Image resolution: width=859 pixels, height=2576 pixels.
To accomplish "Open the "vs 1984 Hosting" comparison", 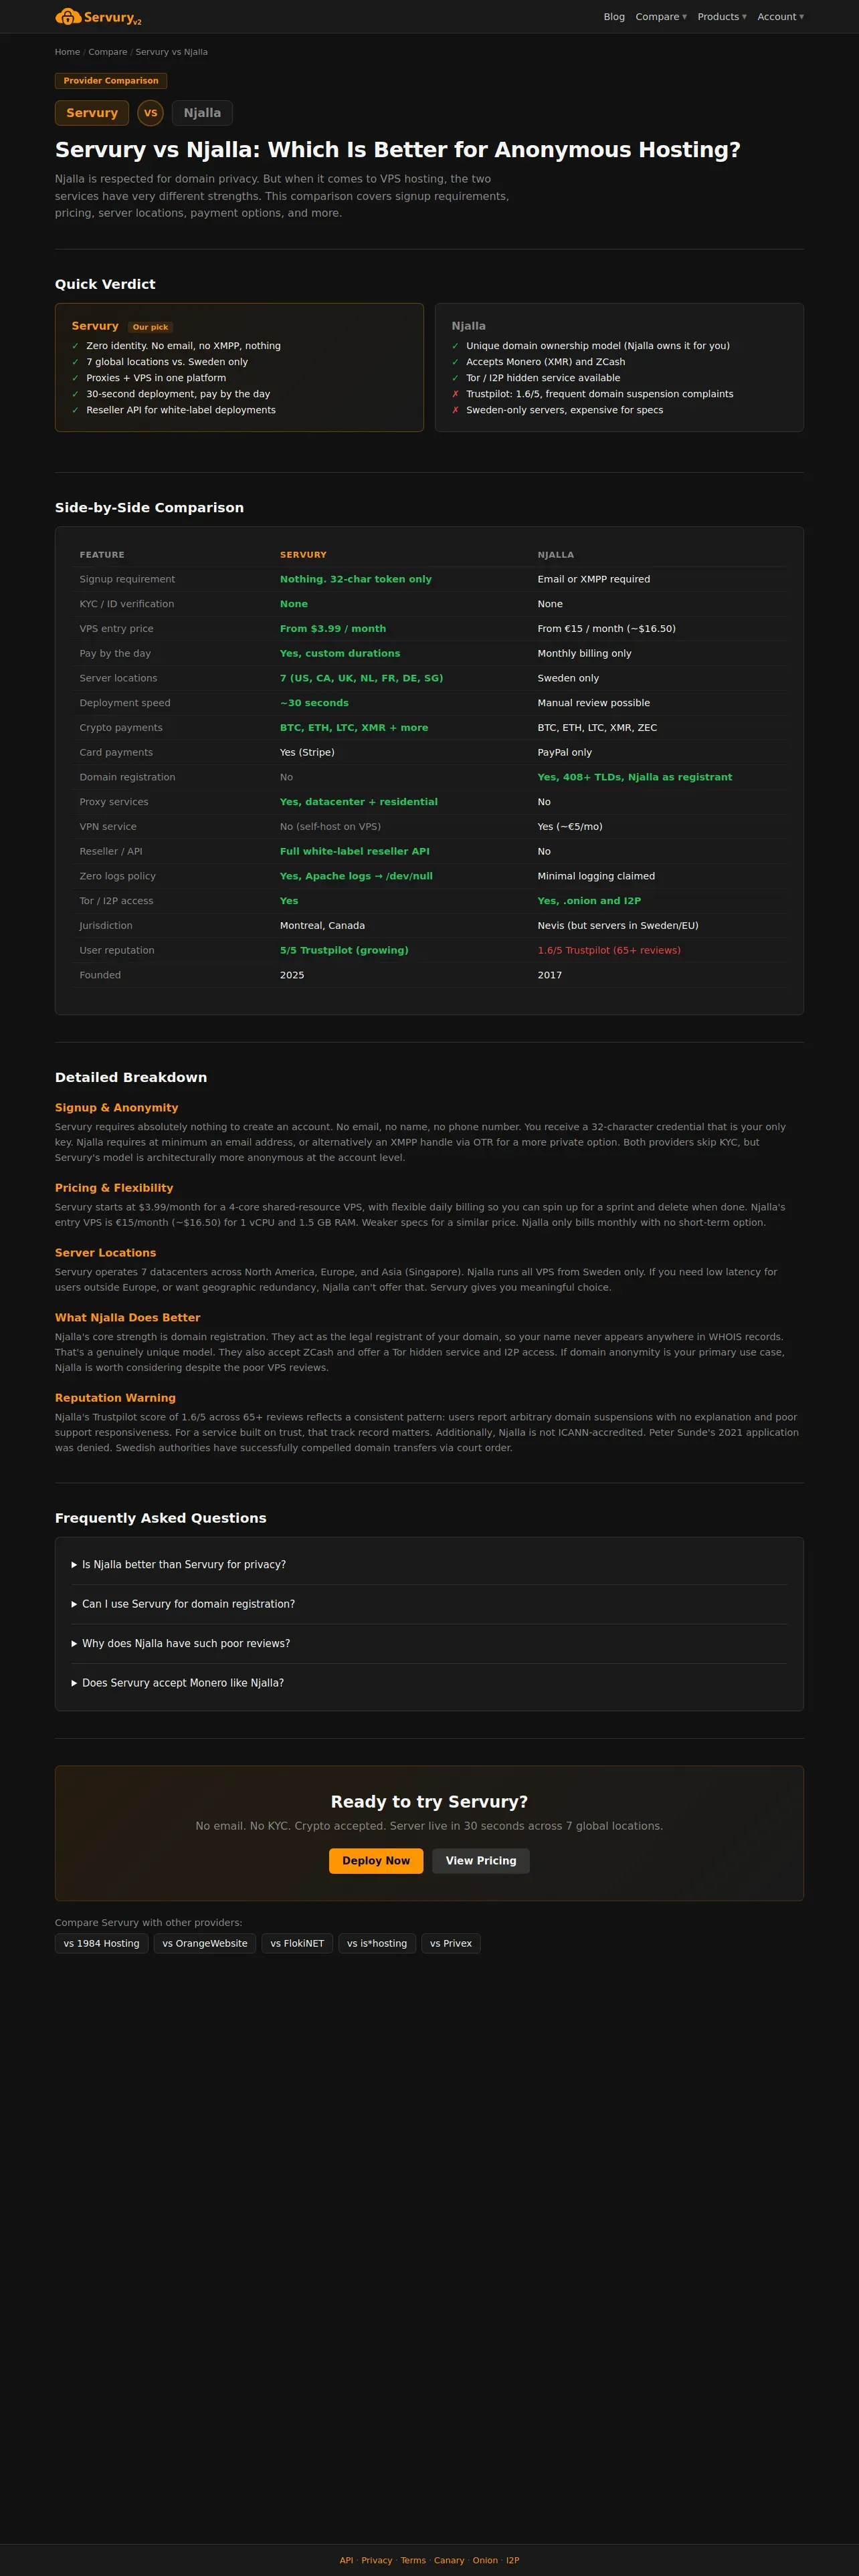I will [x=102, y=1944].
